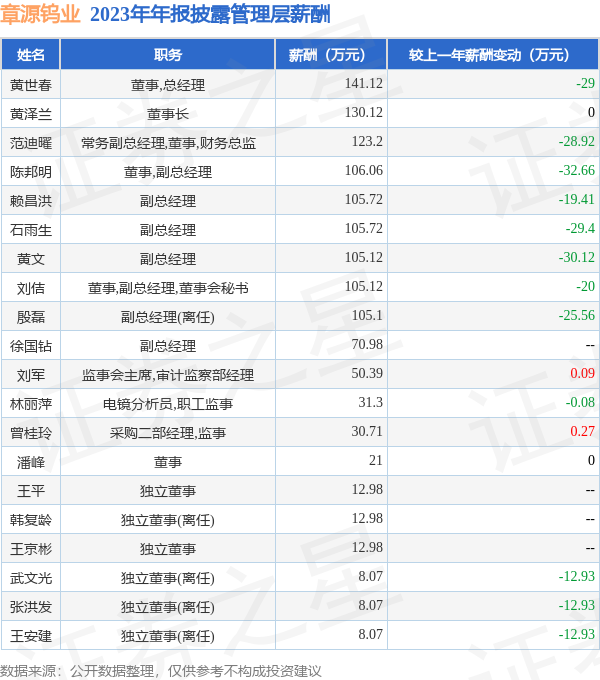Select the name 范迪曜
This screenshot has height=680, width=600.
click(31, 143)
